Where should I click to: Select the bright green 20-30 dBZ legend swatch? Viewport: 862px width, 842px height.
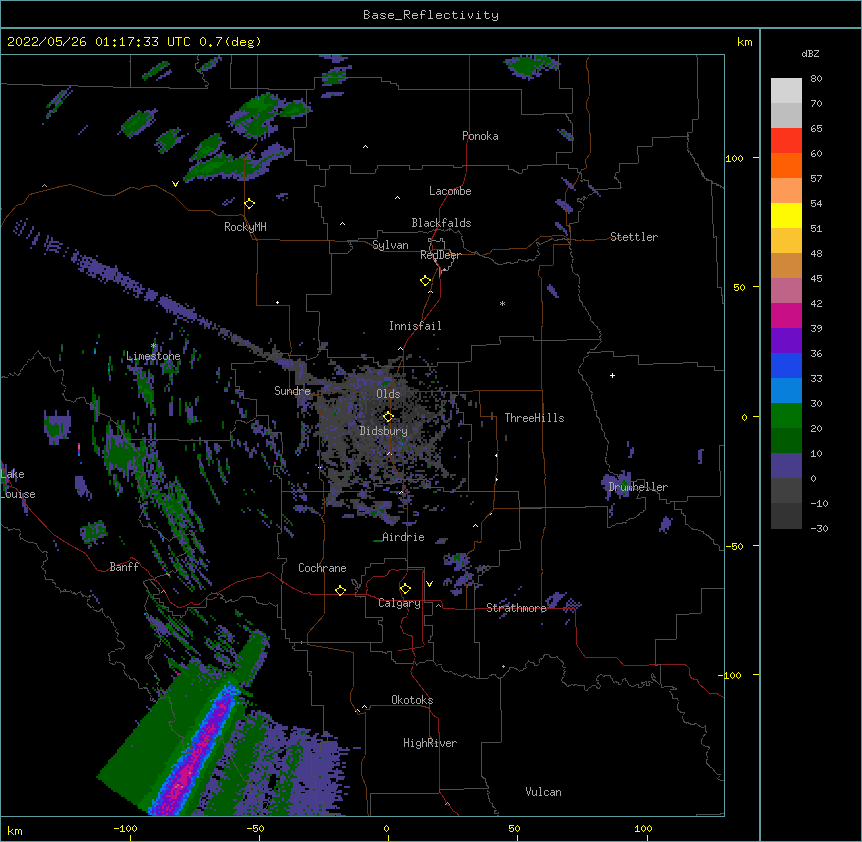(x=786, y=416)
